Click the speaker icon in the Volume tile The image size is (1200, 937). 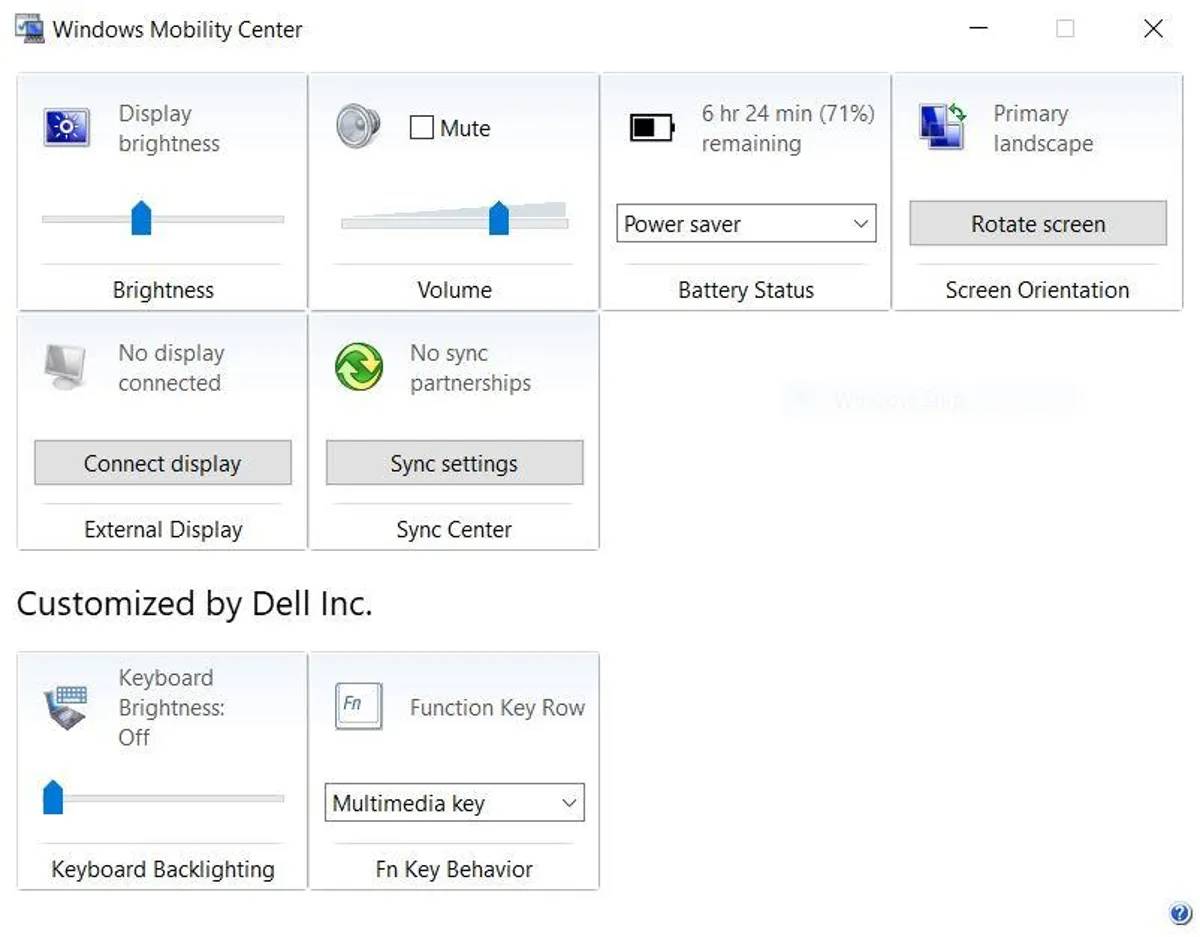(x=357, y=126)
